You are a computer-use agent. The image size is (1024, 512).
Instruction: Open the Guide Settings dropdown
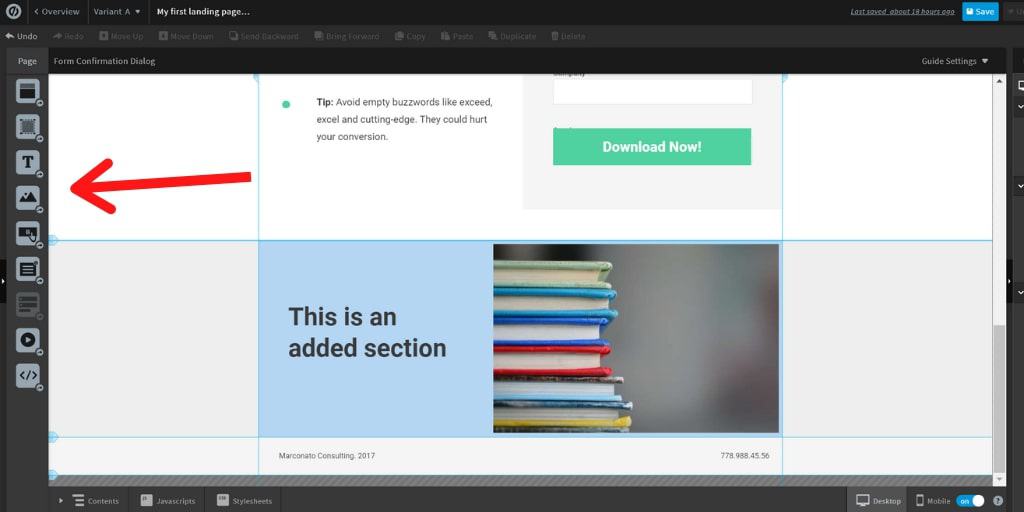click(955, 61)
